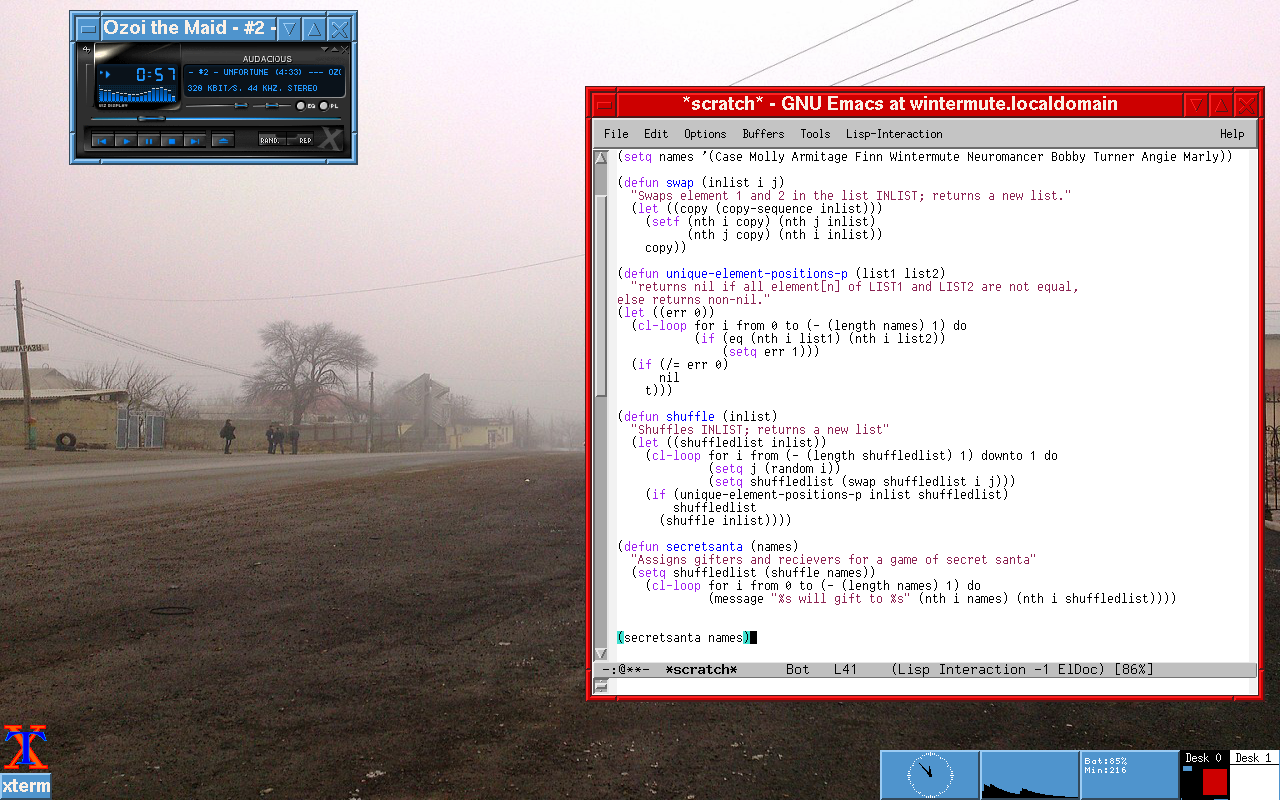1280x800 pixels.
Task: Open the Buffers menu in Emacs
Action: [763, 134]
